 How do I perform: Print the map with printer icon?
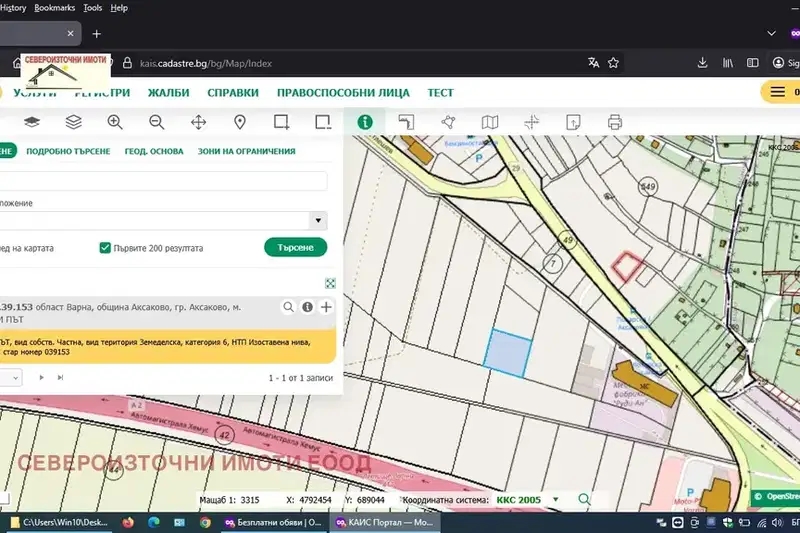[x=615, y=122]
